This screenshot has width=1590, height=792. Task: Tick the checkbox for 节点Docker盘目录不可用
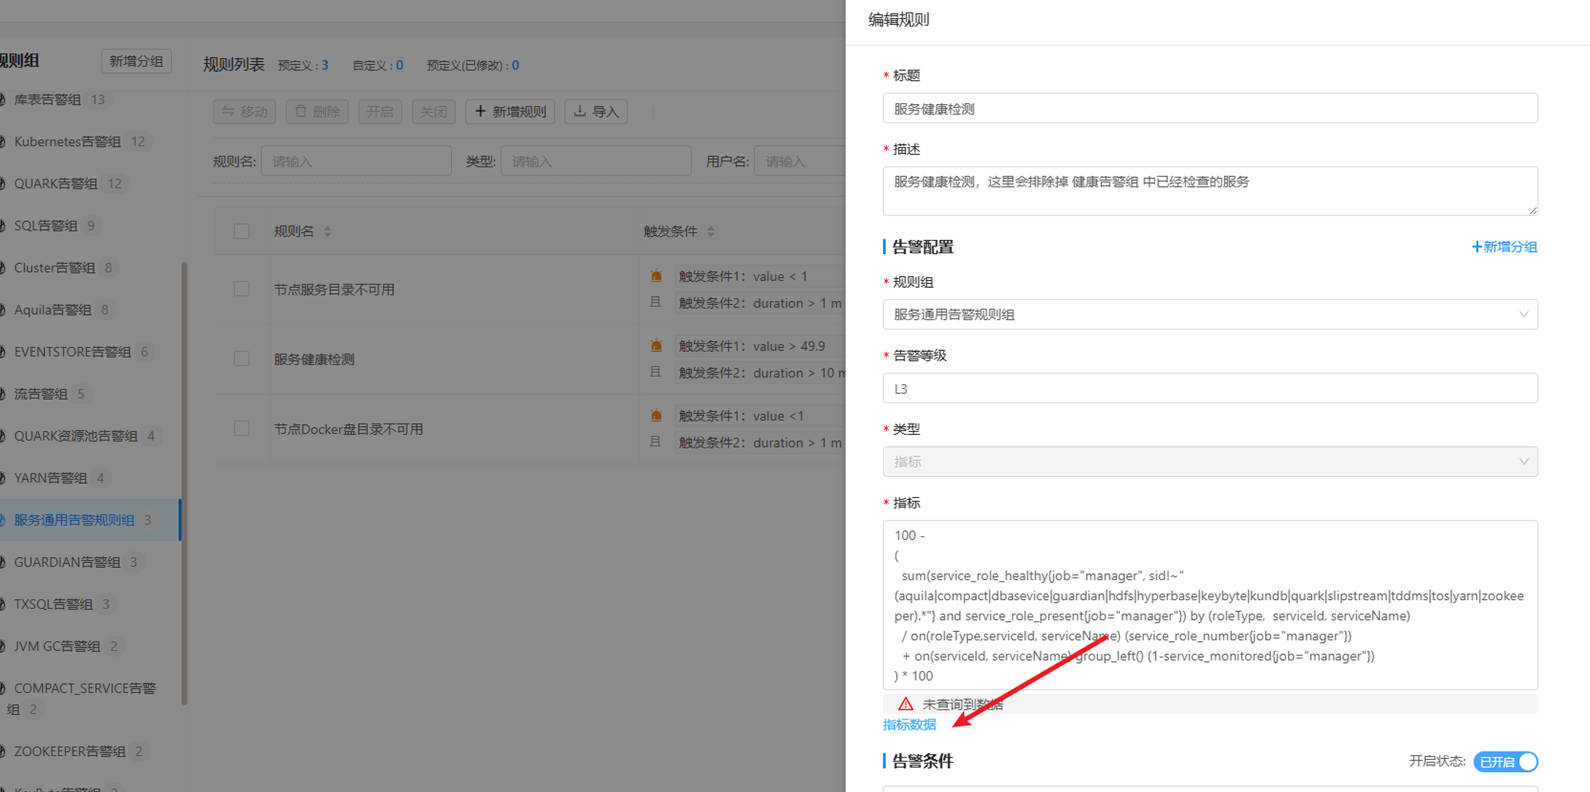click(242, 429)
